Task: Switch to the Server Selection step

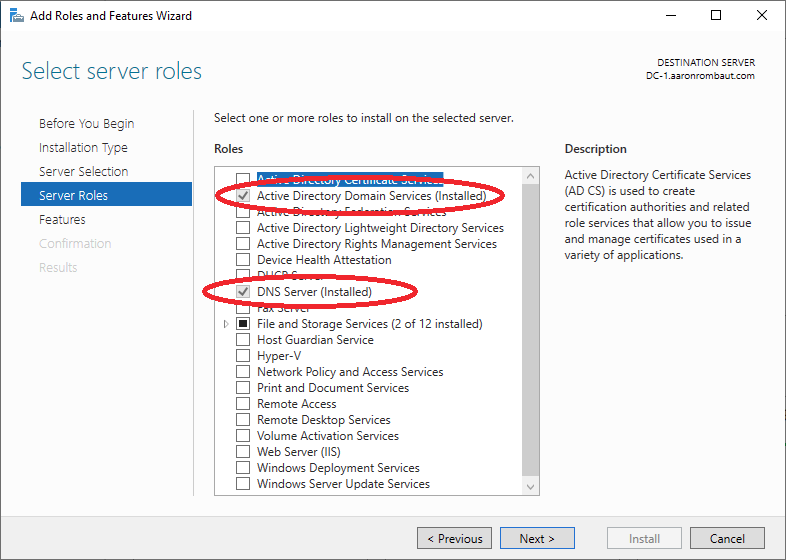Action: pos(83,172)
